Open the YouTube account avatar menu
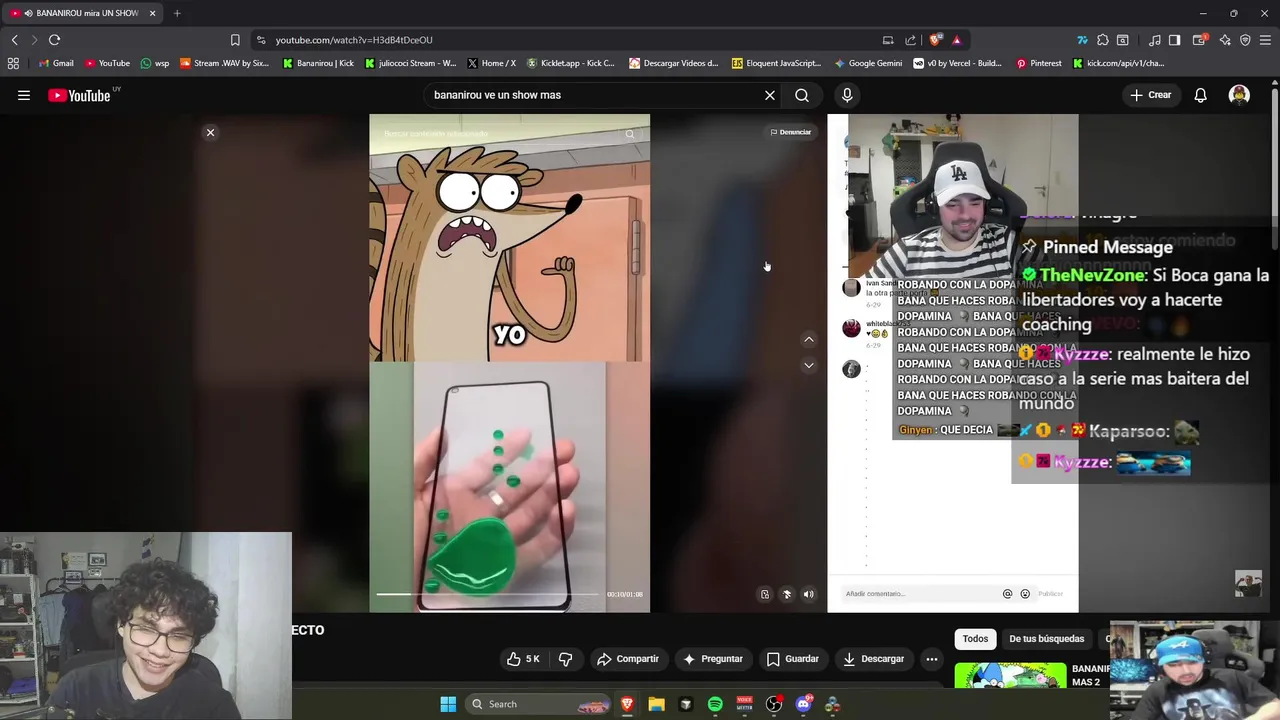Image resolution: width=1280 pixels, height=720 pixels. (1239, 95)
